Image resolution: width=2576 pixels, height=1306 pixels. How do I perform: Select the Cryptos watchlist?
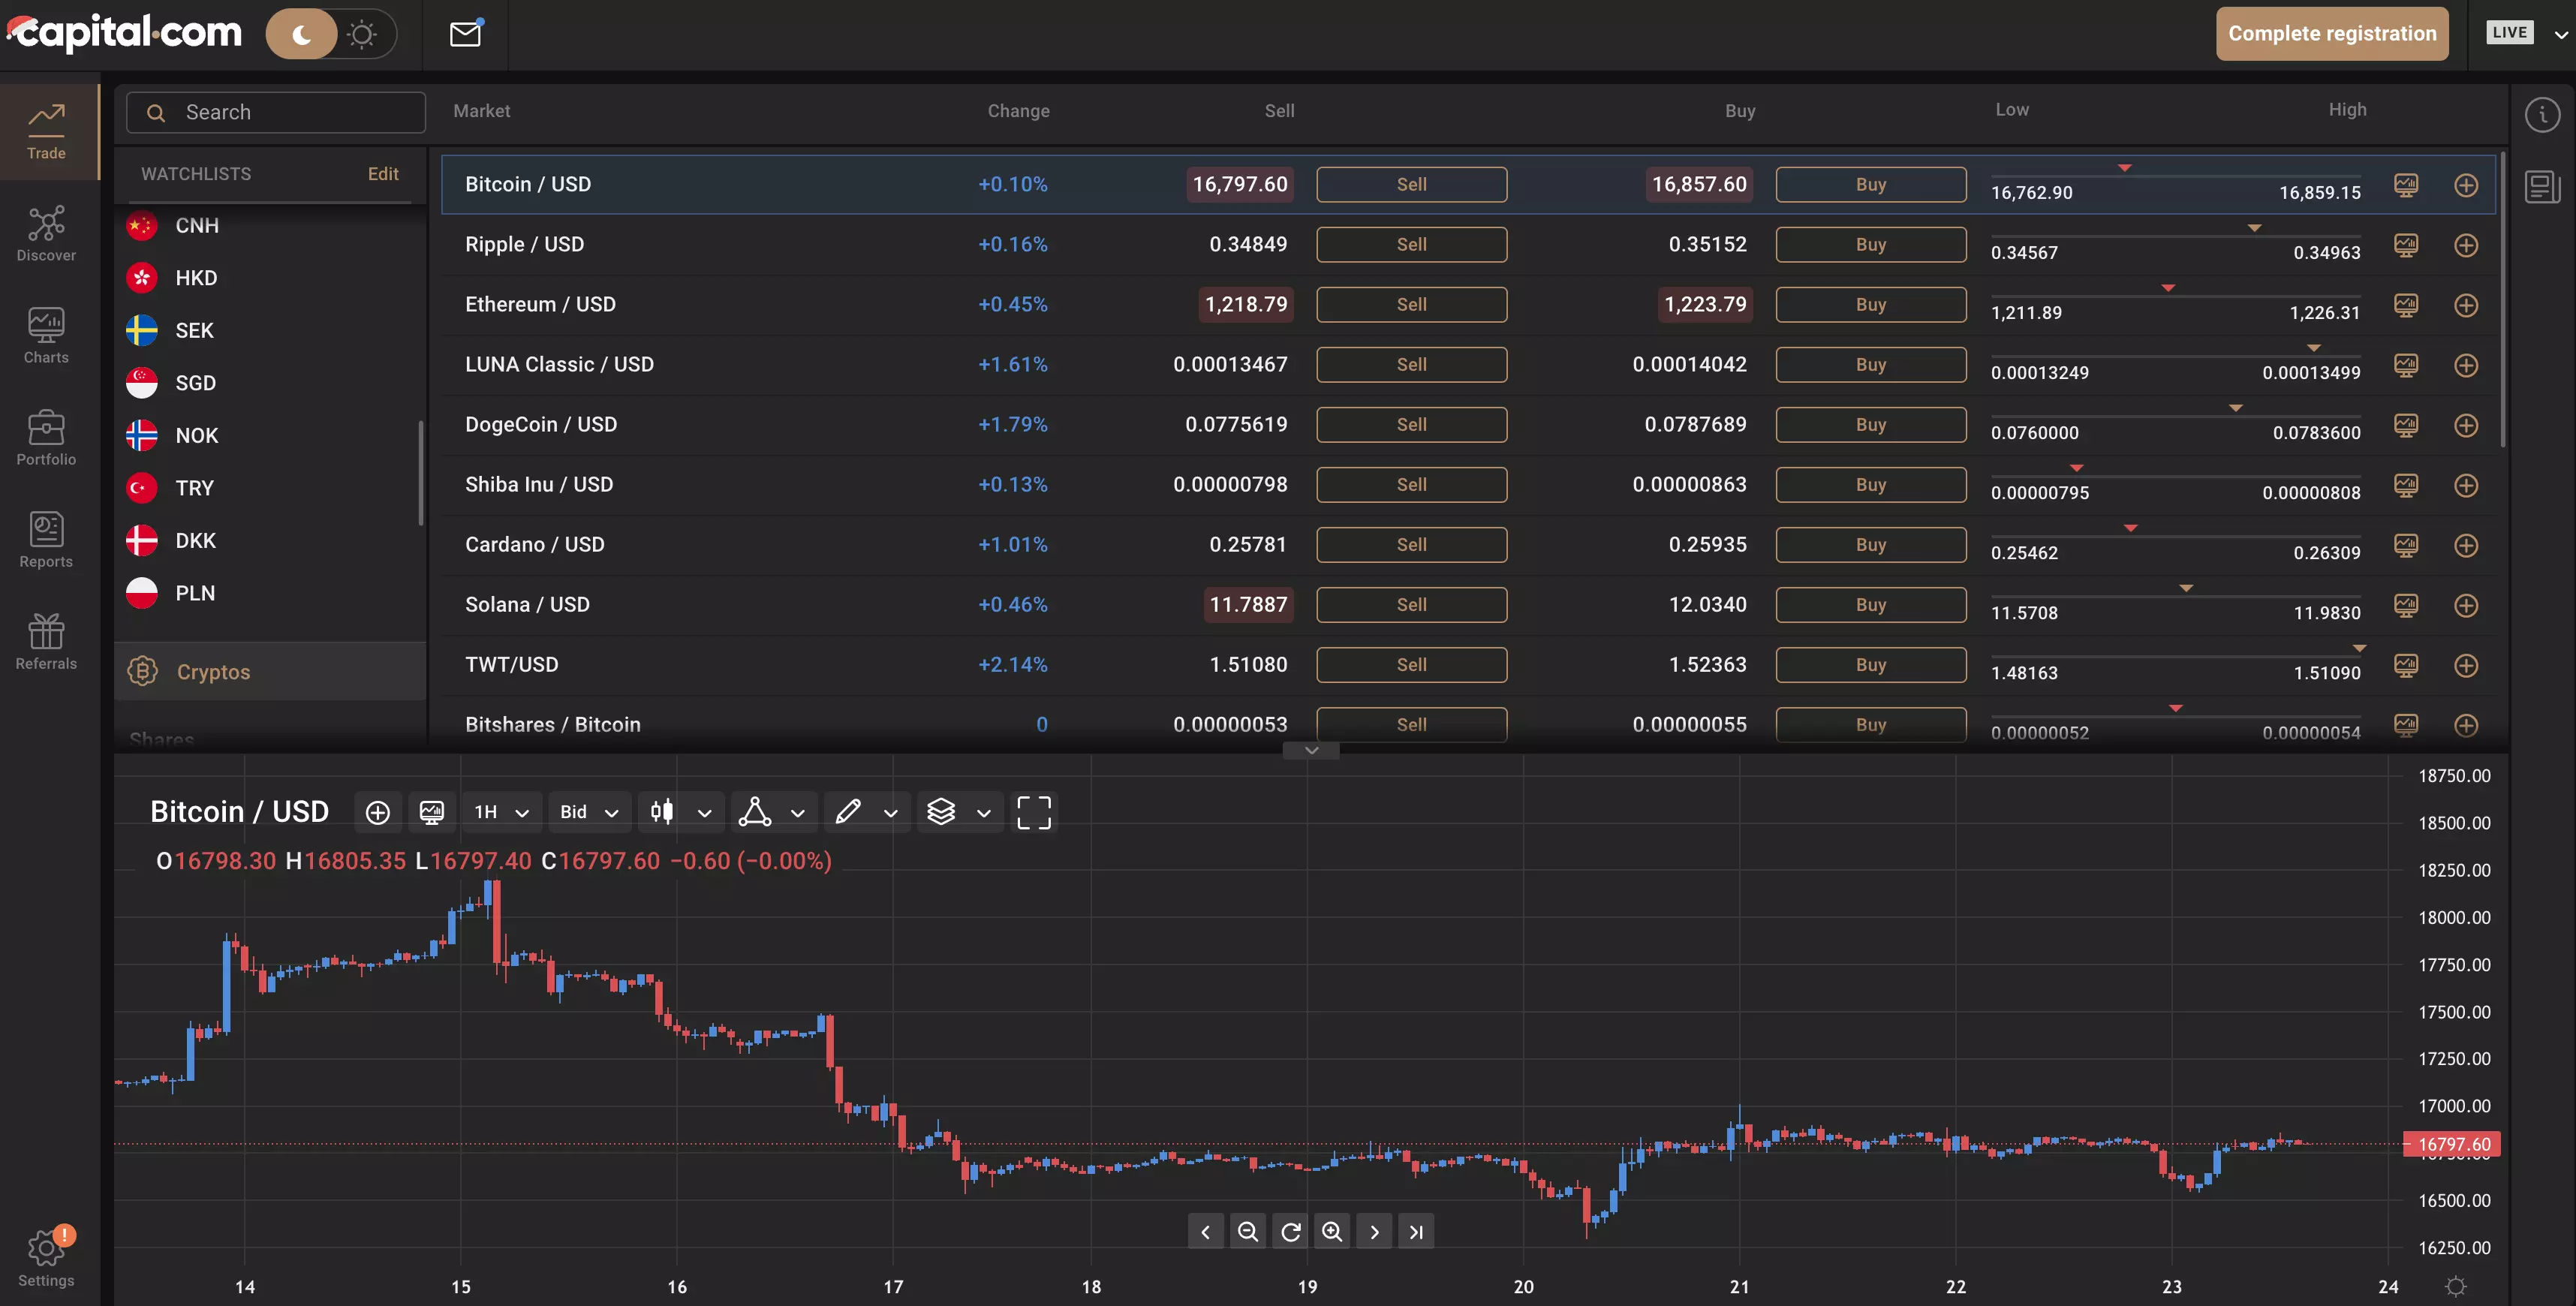coord(270,672)
